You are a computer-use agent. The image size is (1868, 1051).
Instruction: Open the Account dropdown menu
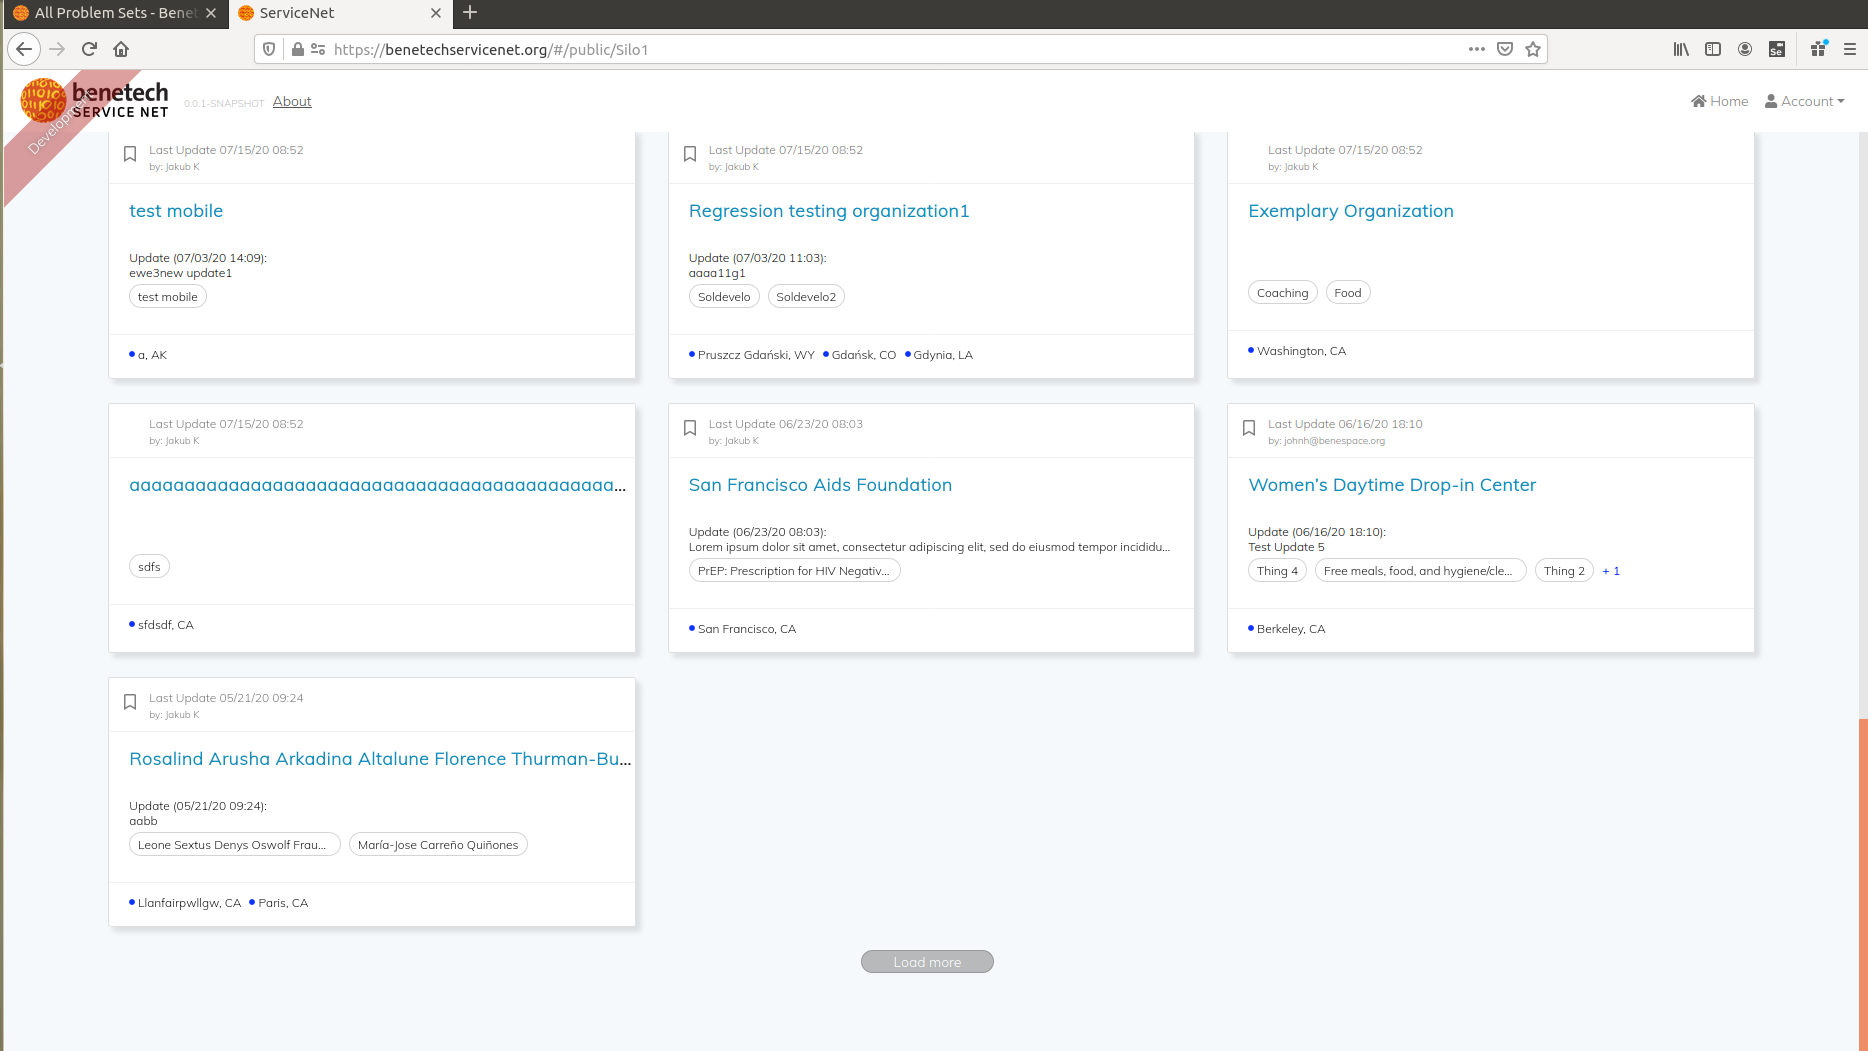click(x=1805, y=101)
